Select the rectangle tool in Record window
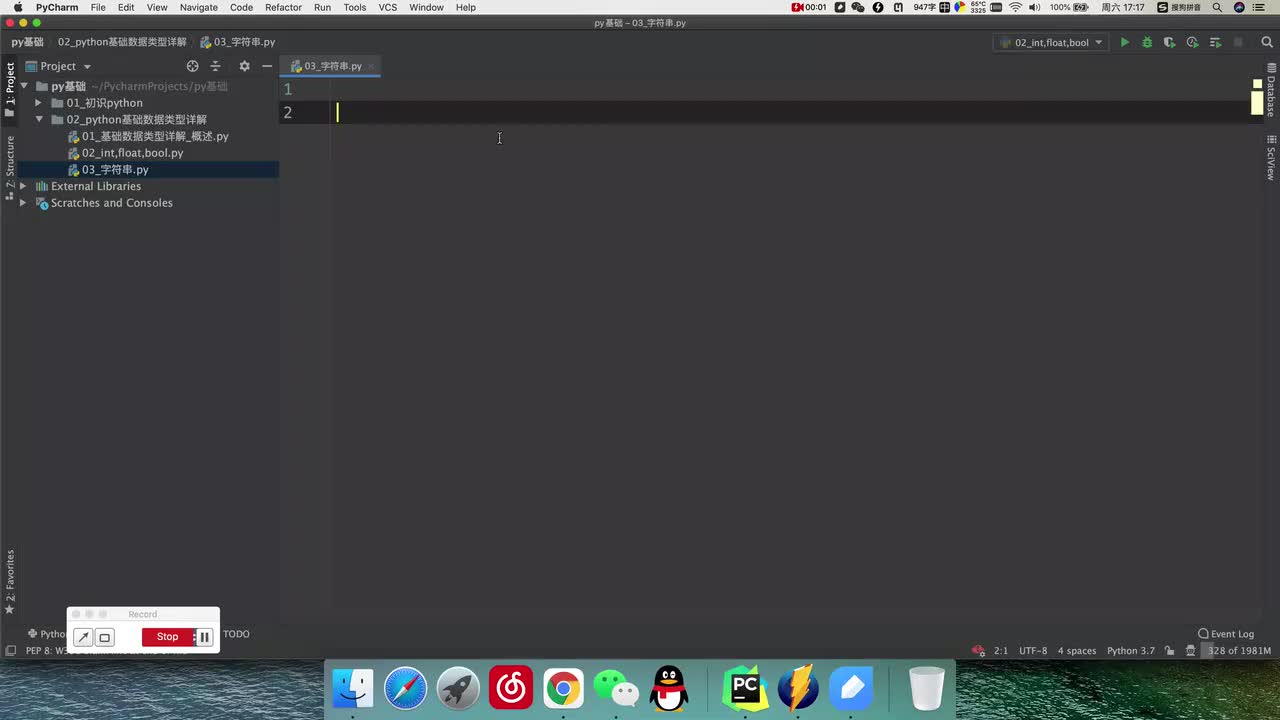The height and width of the screenshot is (720, 1280). pos(104,637)
